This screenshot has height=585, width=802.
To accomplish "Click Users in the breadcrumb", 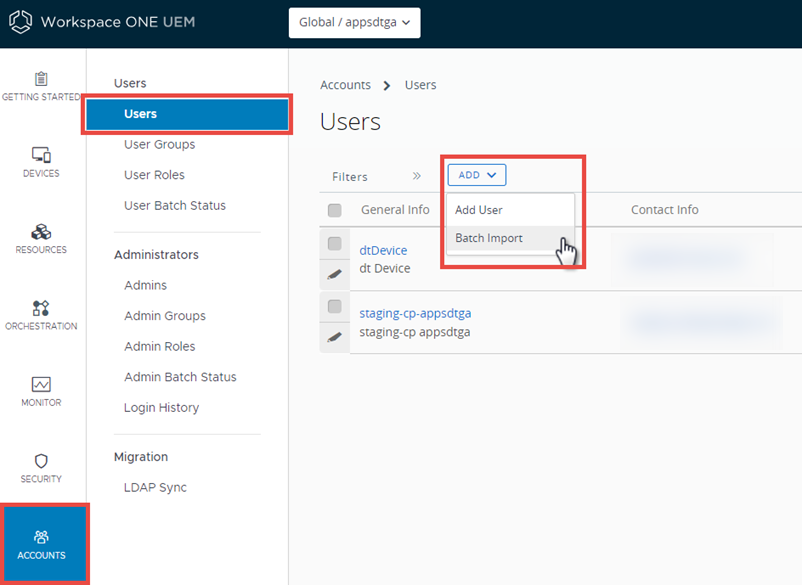I will (x=420, y=85).
